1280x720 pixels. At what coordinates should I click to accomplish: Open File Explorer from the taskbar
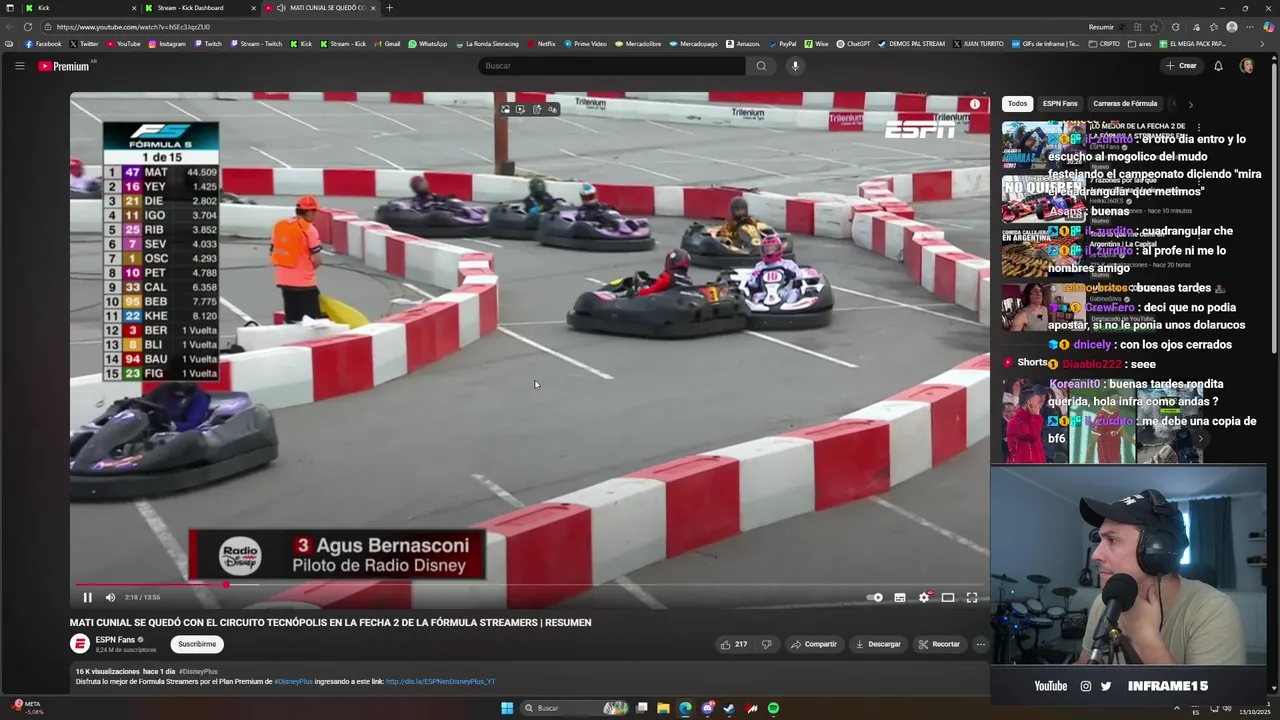point(663,708)
